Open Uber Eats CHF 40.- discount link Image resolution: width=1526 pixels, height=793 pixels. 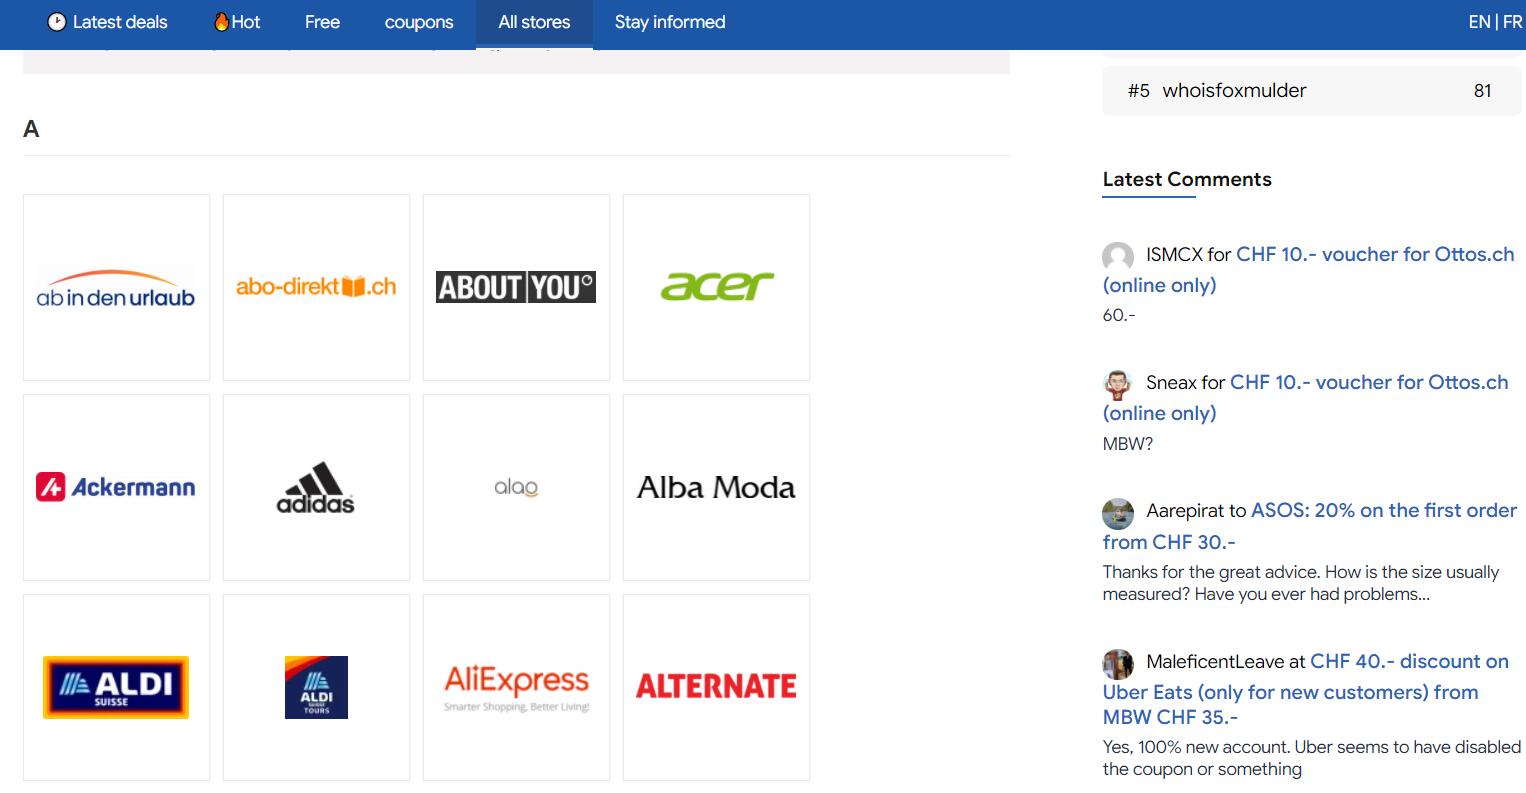click(1306, 689)
